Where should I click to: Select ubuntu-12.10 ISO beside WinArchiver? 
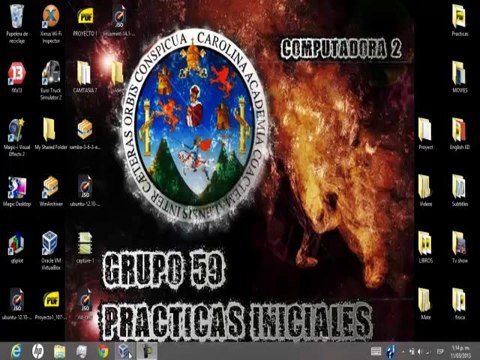pyautogui.click(x=85, y=191)
